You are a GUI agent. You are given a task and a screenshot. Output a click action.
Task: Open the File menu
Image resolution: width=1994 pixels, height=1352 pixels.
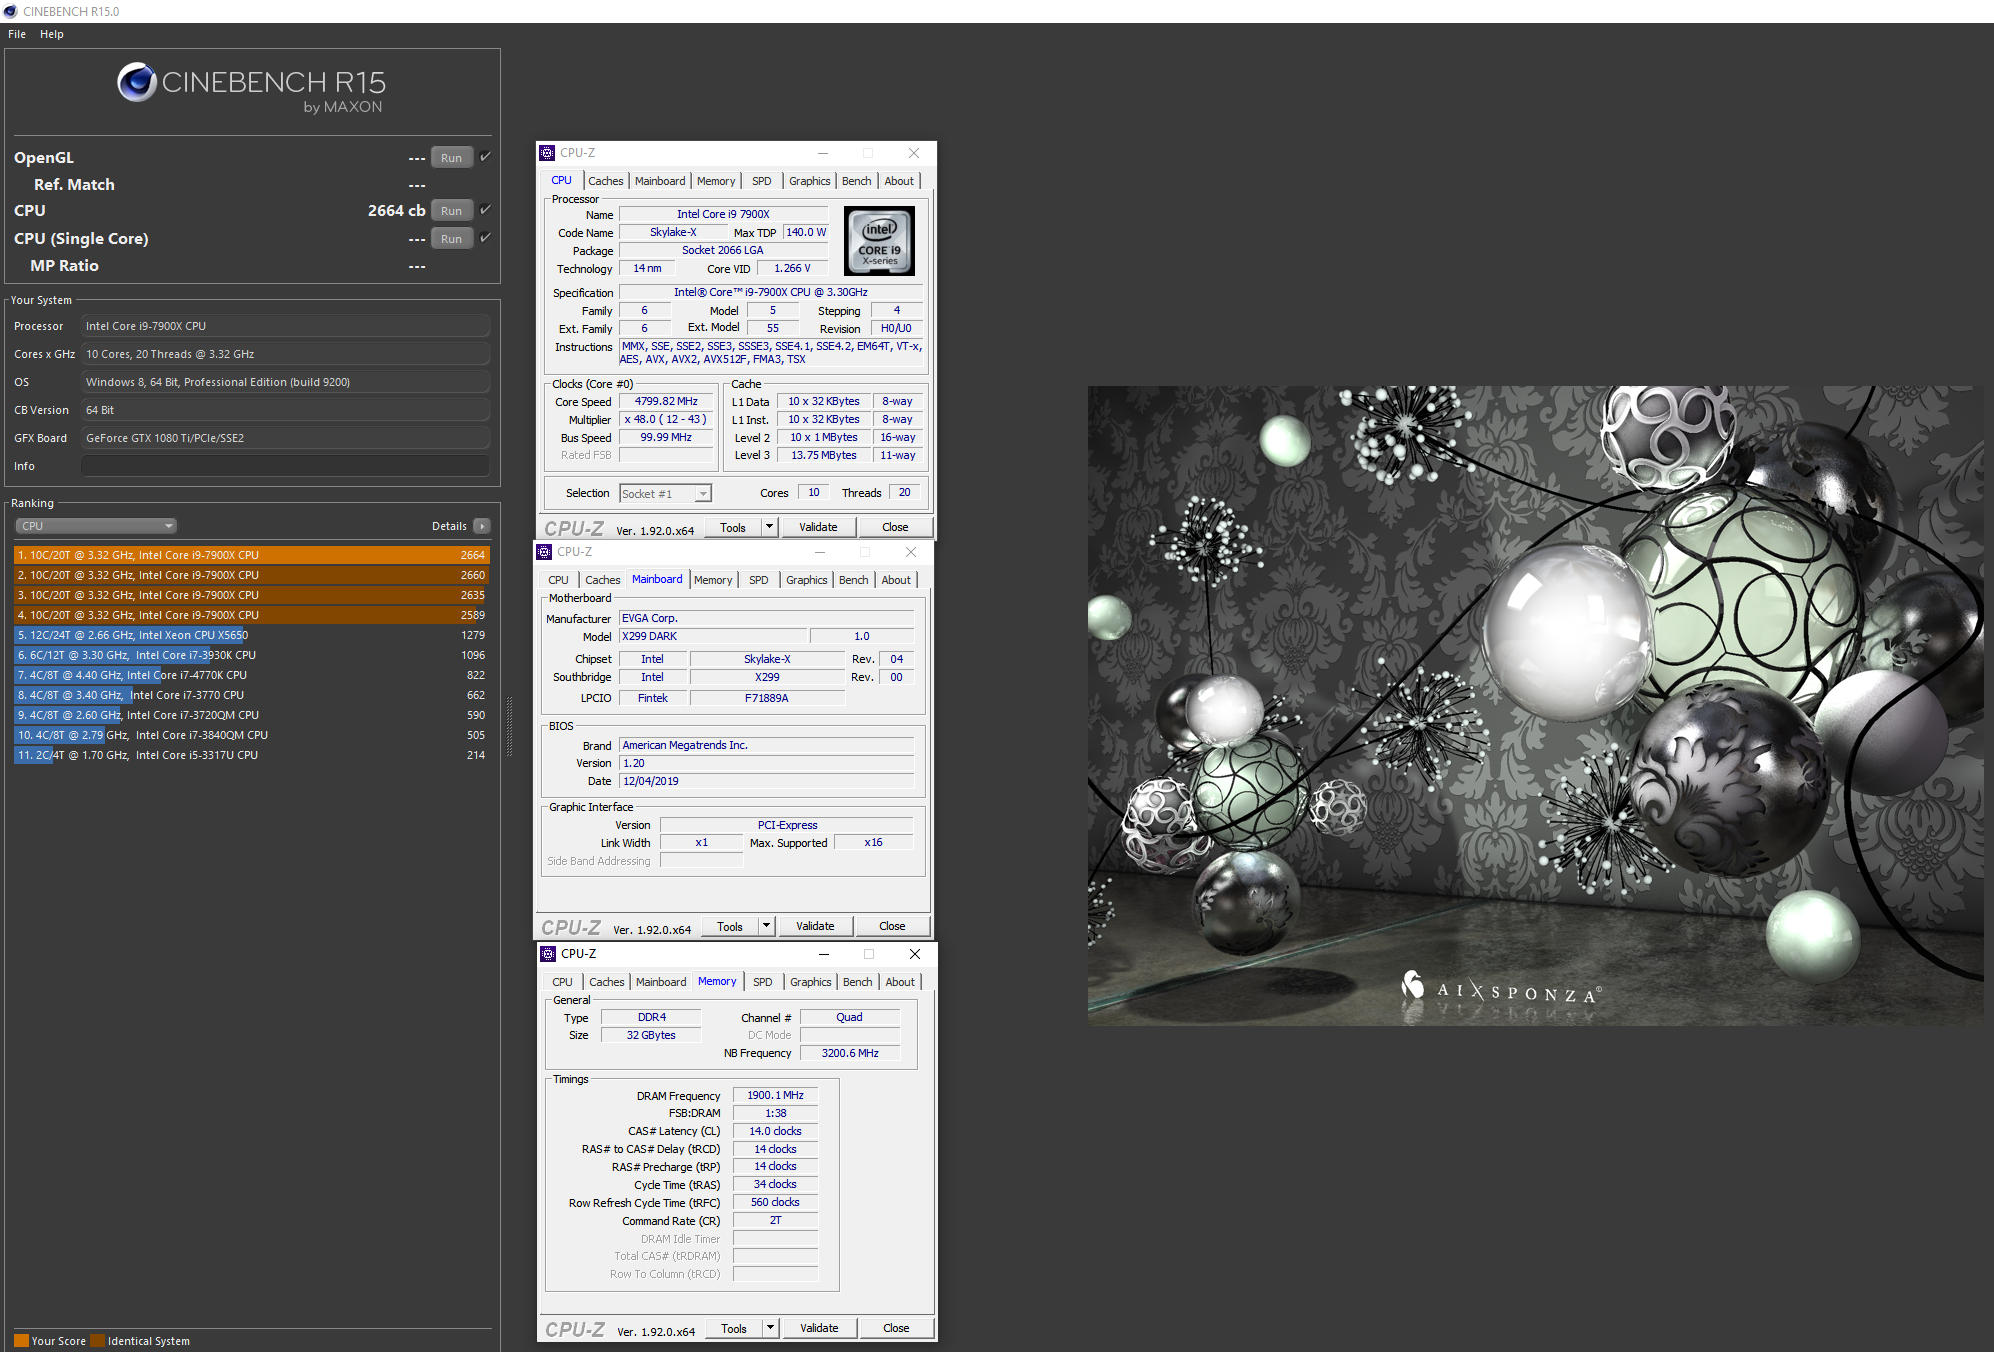click(x=17, y=34)
